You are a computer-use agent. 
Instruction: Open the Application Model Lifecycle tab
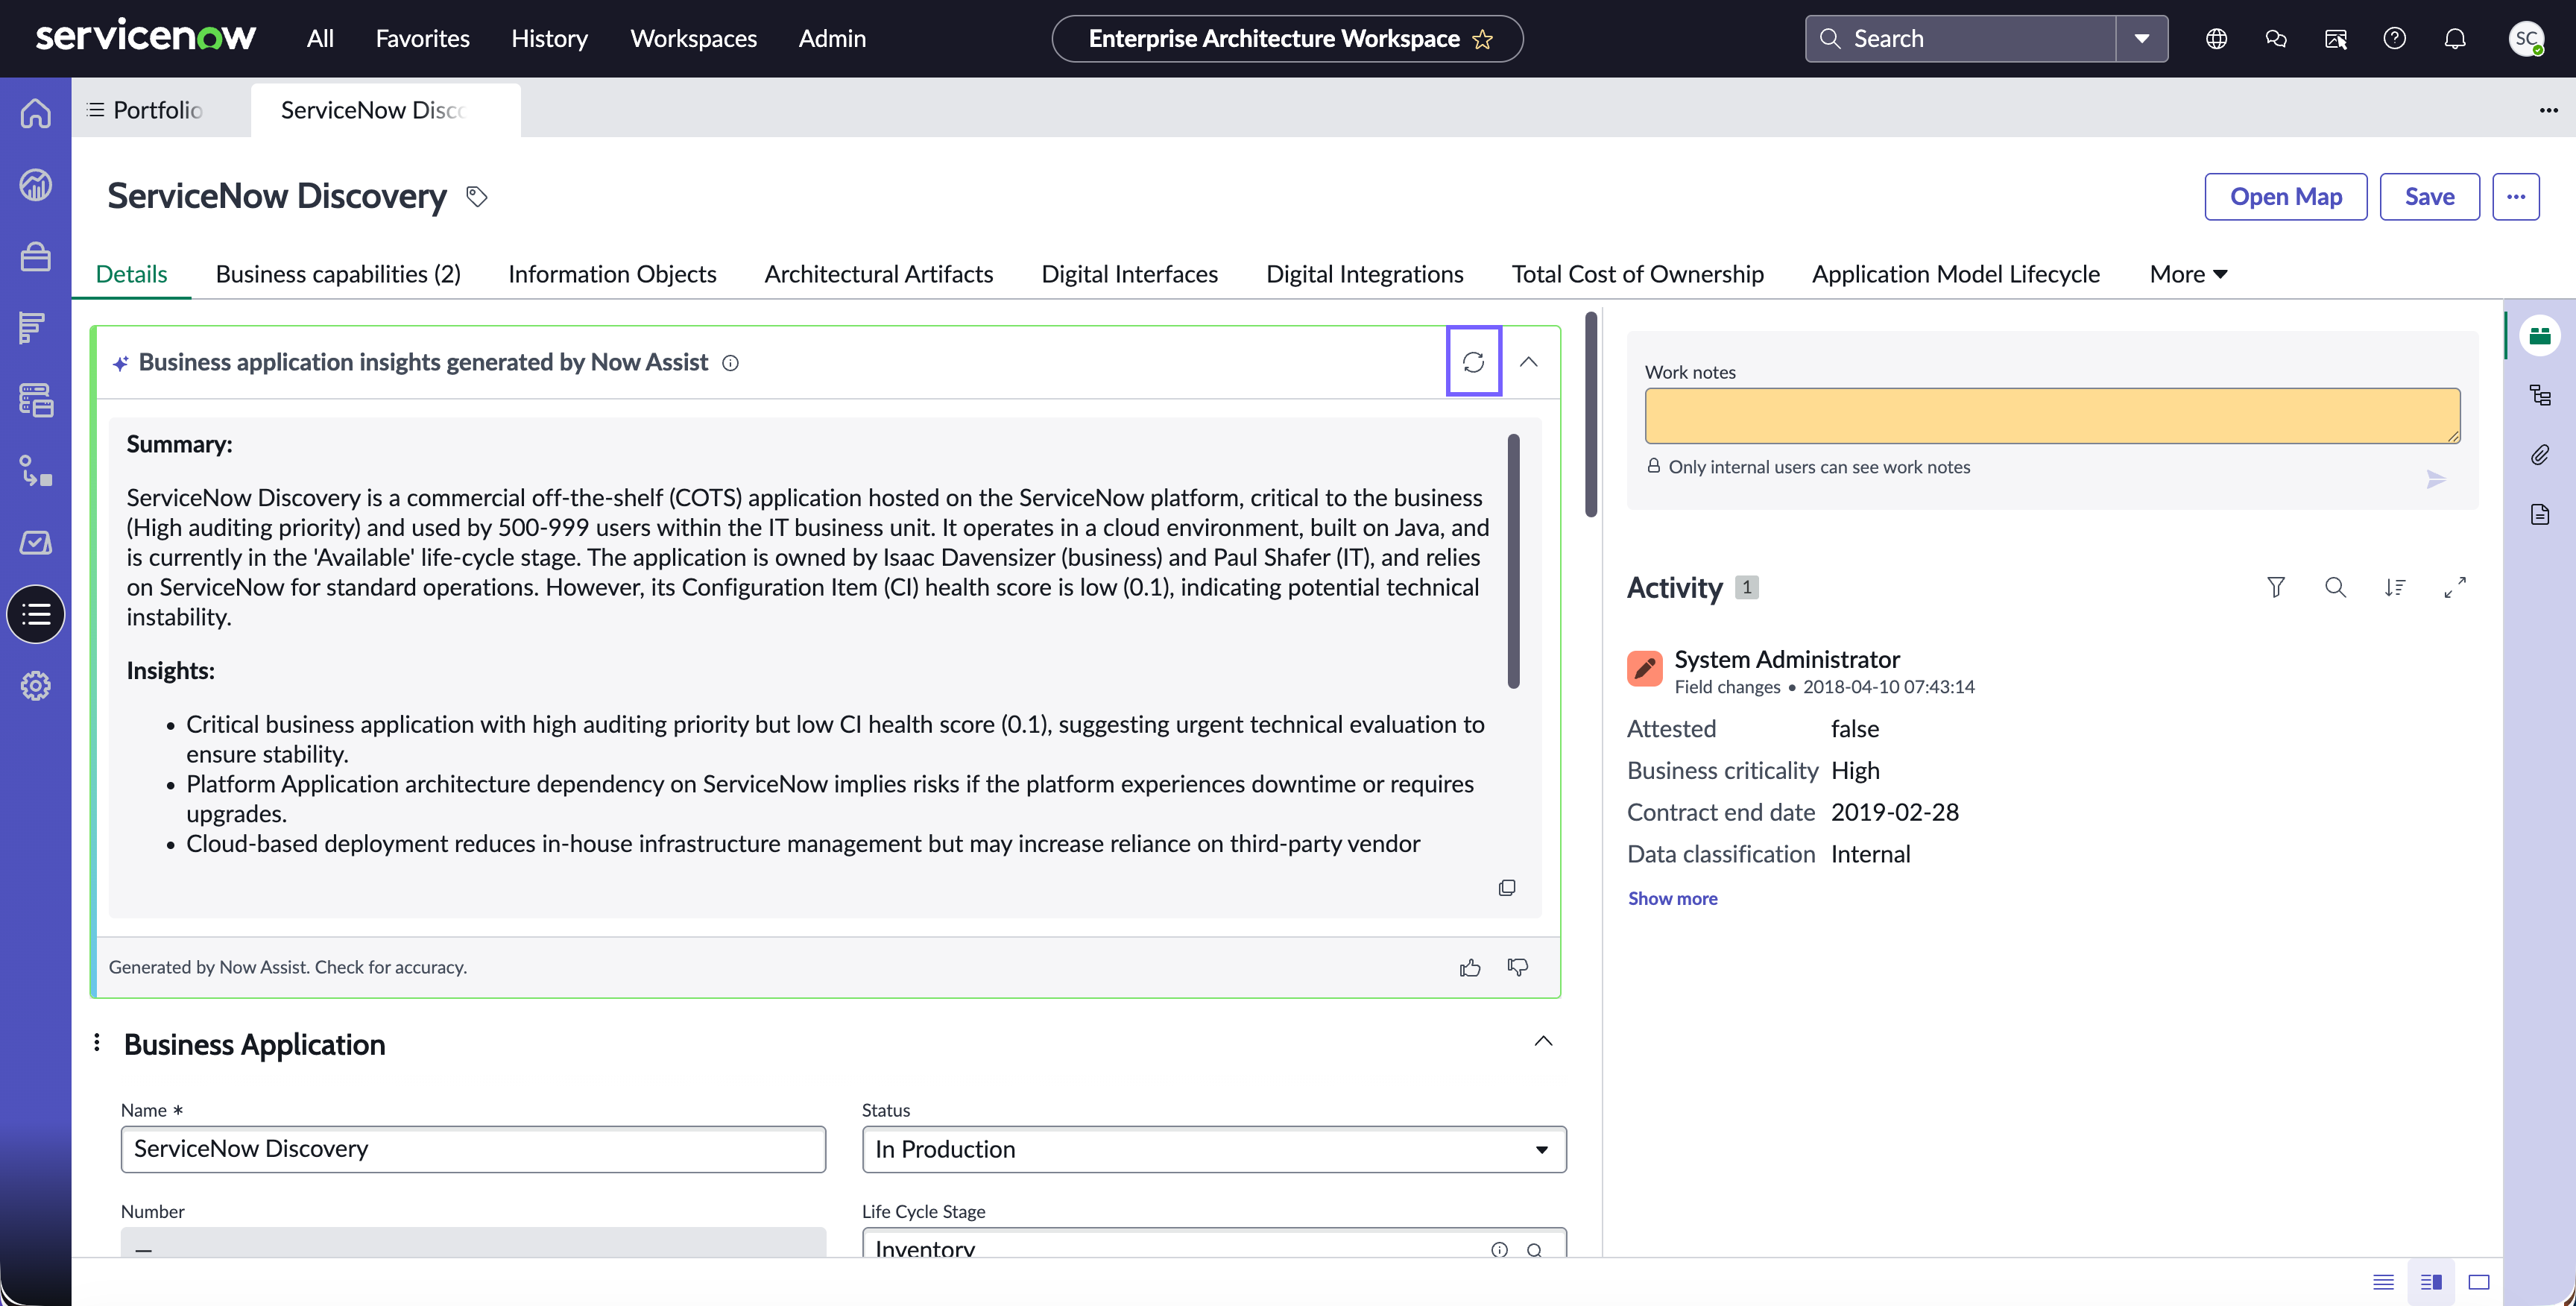(1956, 274)
